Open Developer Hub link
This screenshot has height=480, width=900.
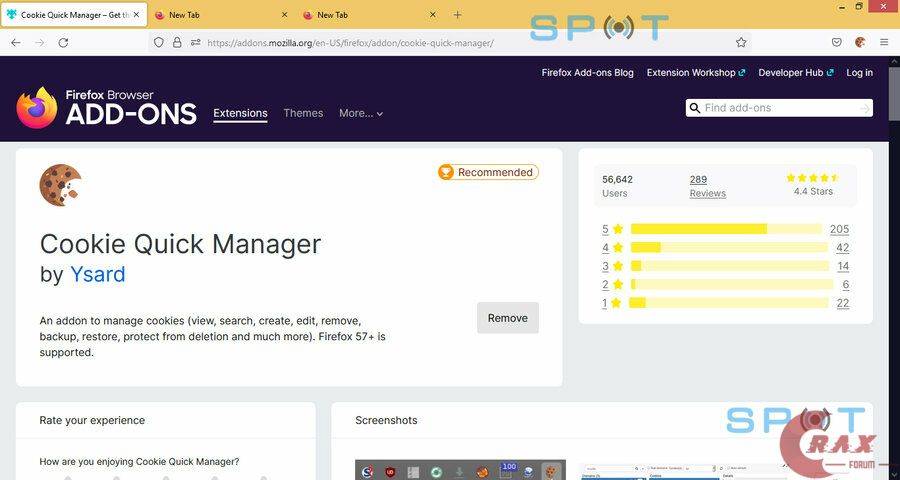coord(796,72)
